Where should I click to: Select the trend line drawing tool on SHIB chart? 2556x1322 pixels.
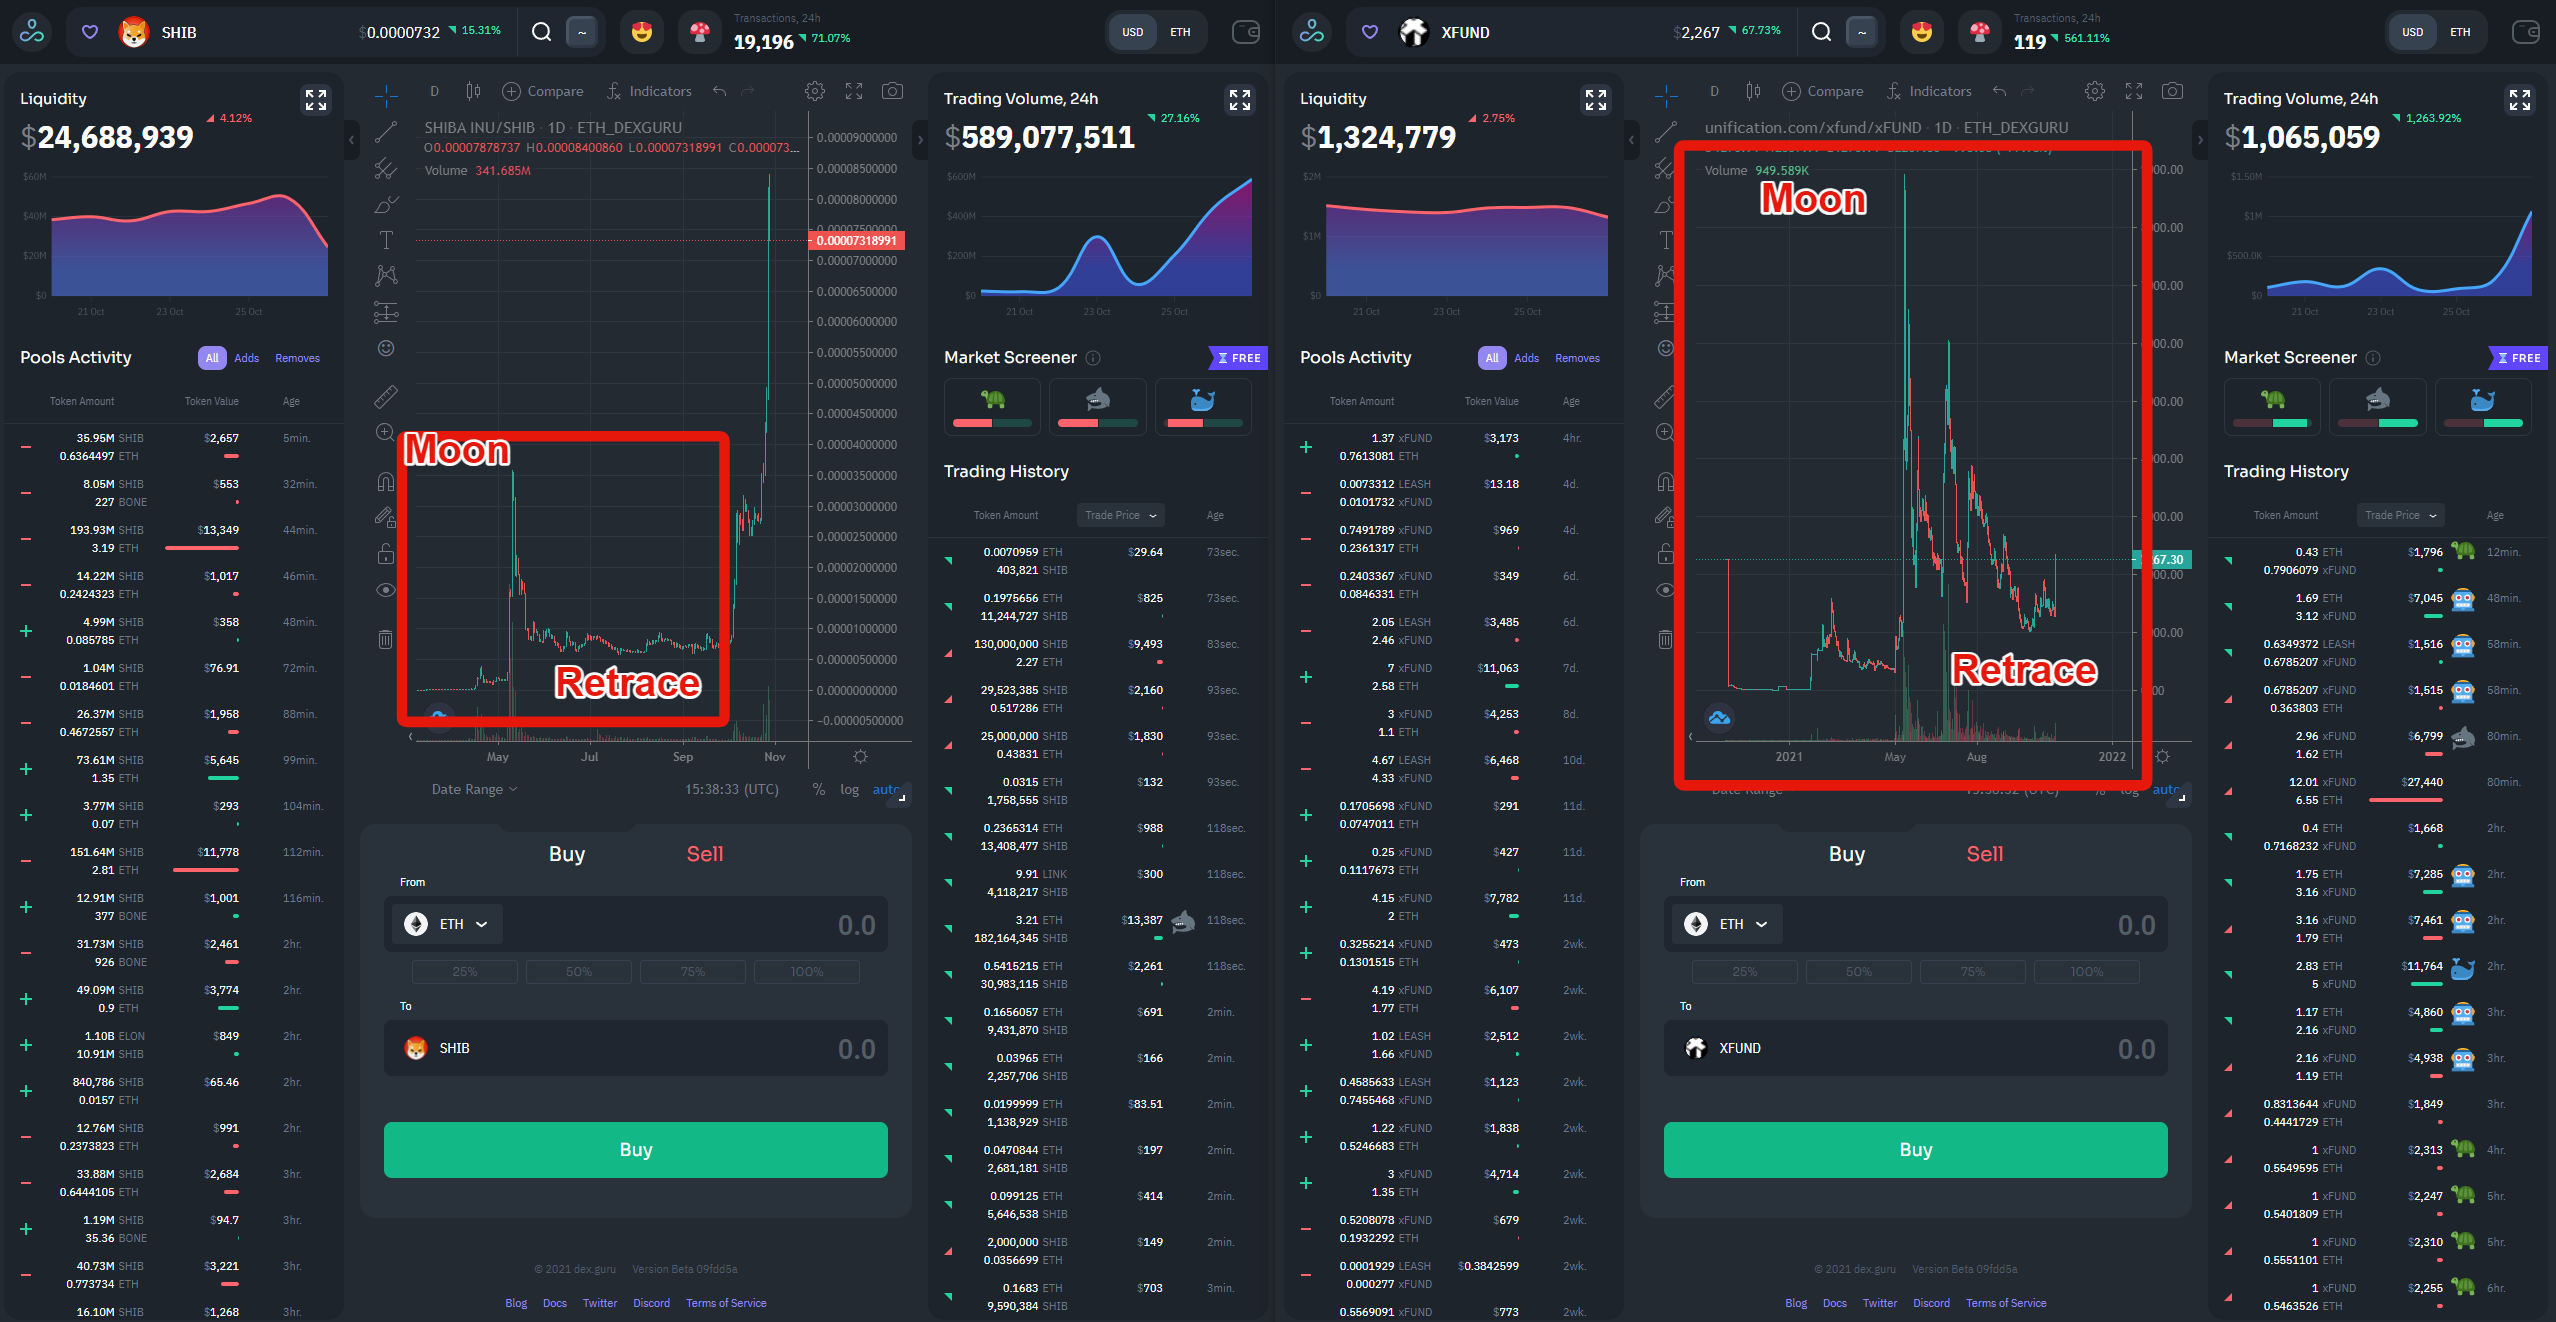click(x=386, y=132)
